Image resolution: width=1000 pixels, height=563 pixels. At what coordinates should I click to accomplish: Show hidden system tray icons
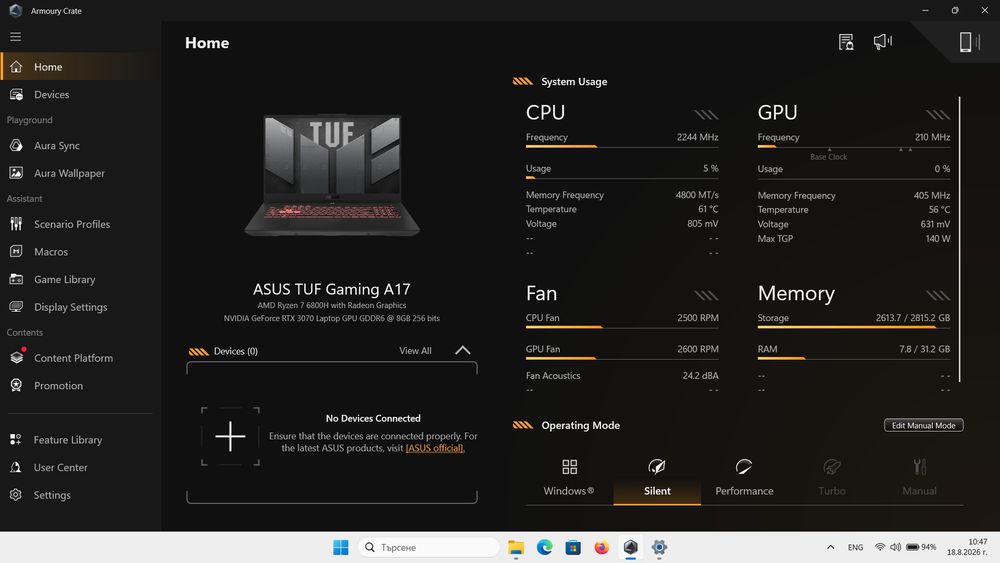pyautogui.click(x=830, y=547)
